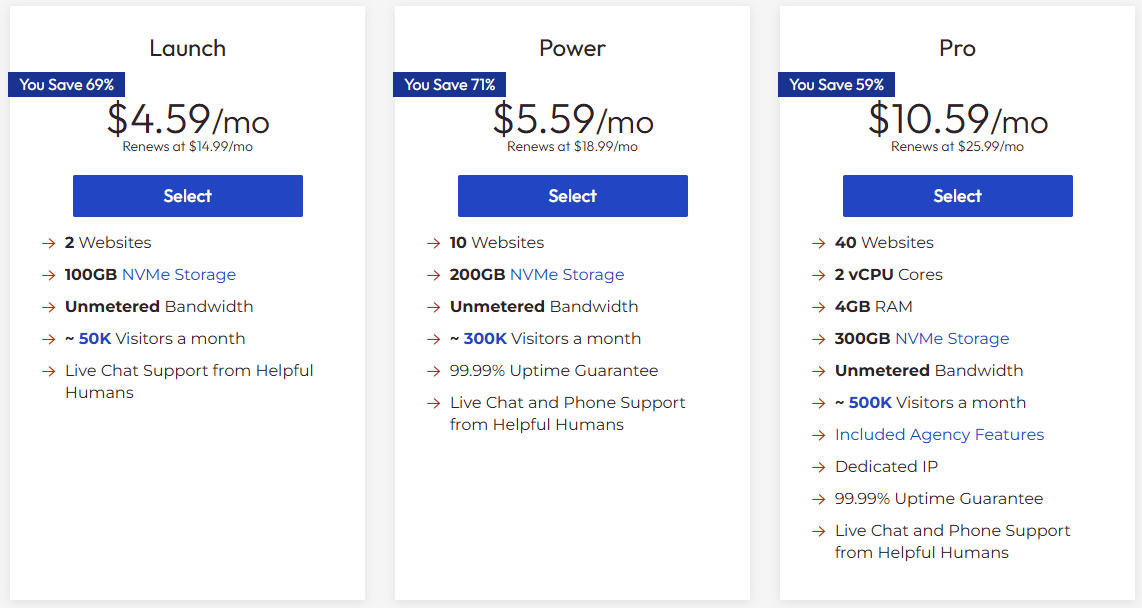Image resolution: width=1142 pixels, height=608 pixels.
Task: Click arrow icon beside Live Chat Support, Launch plan
Action: coord(49,371)
